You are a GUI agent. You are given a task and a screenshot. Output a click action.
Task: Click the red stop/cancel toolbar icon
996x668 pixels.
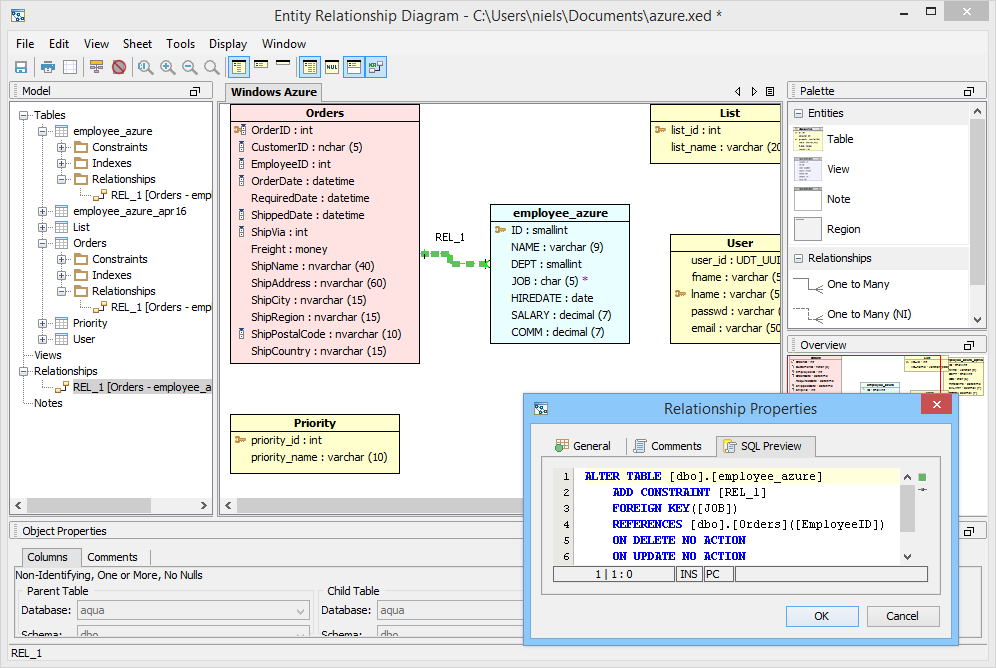pos(119,67)
